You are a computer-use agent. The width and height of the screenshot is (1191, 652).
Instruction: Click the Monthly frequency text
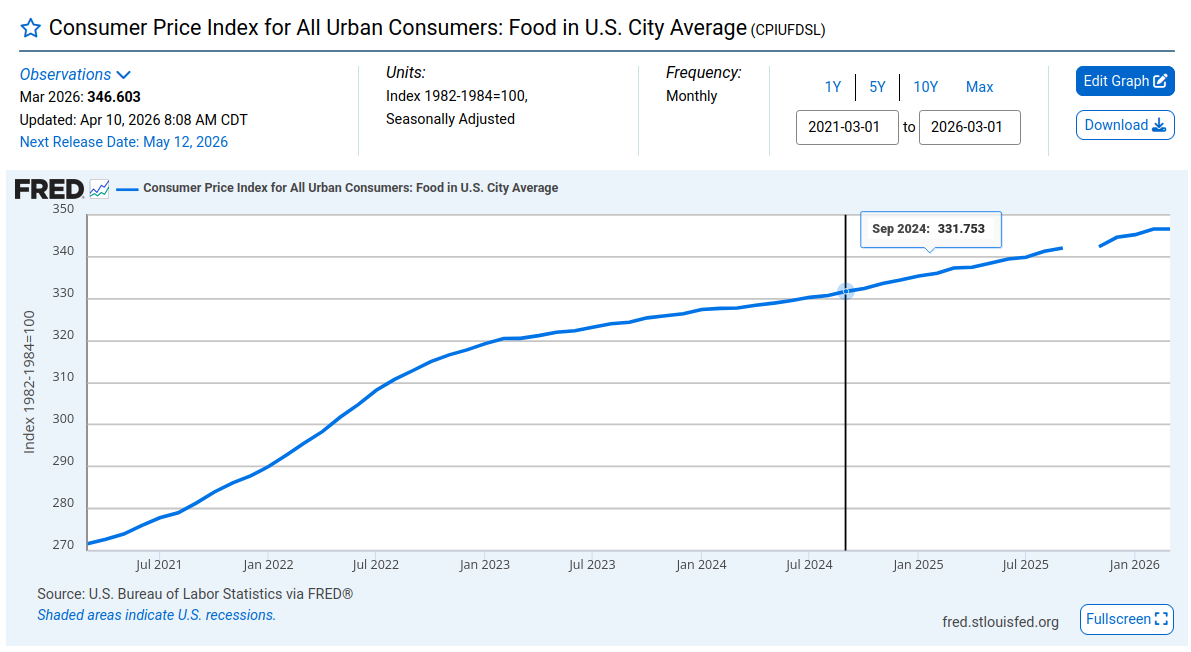pos(691,97)
